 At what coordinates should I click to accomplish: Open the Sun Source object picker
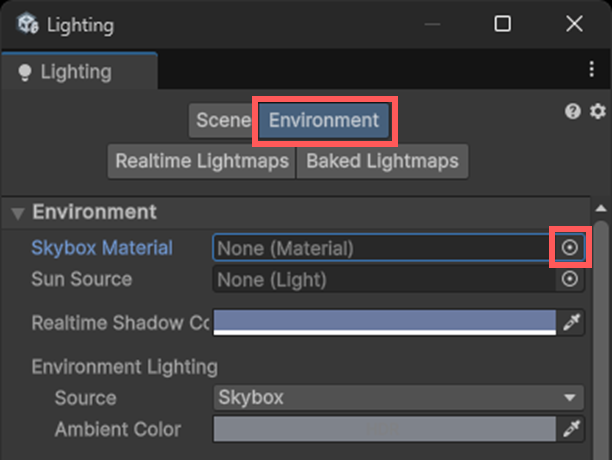click(x=570, y=279)
